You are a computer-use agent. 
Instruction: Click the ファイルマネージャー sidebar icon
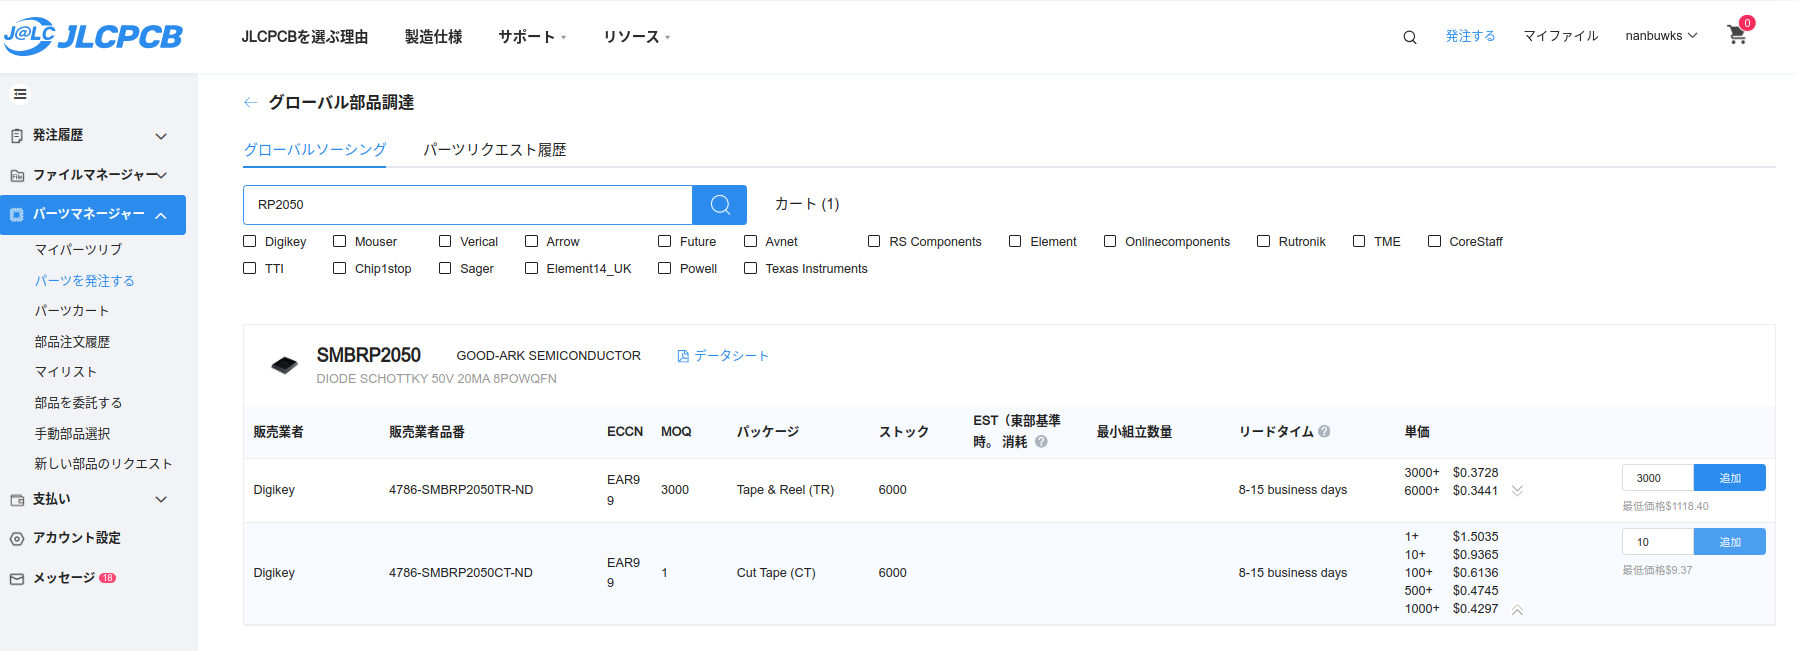(x=17, y=176)
